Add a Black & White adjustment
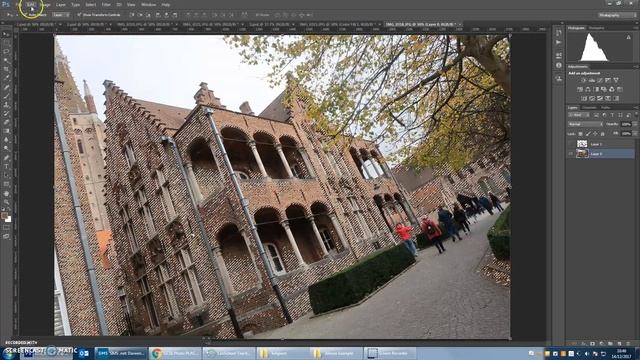This screenshot has height=360, width=640. coord(596,89)
